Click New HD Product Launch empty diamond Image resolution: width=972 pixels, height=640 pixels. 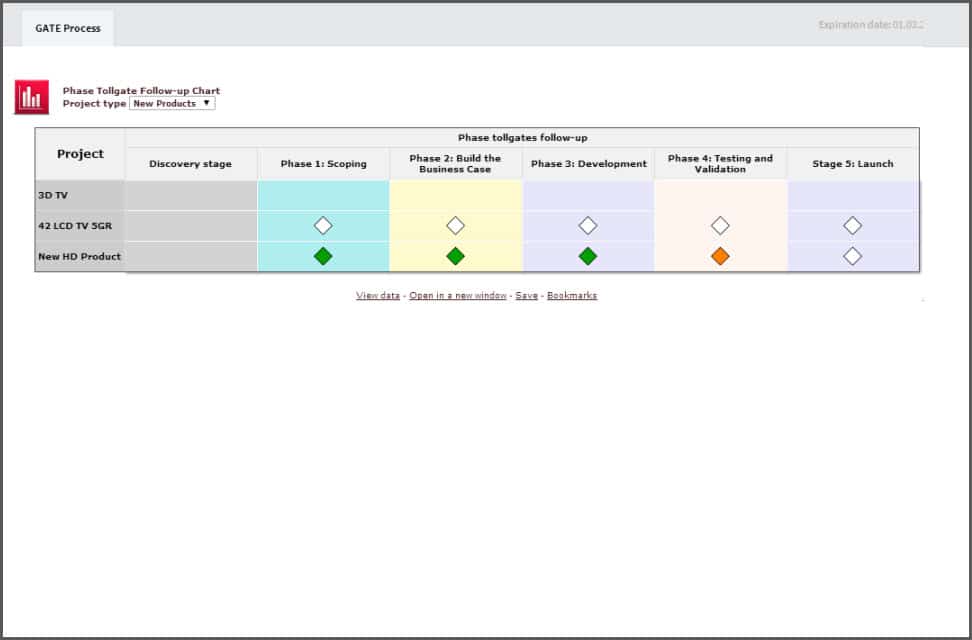(x=852, y=256)
